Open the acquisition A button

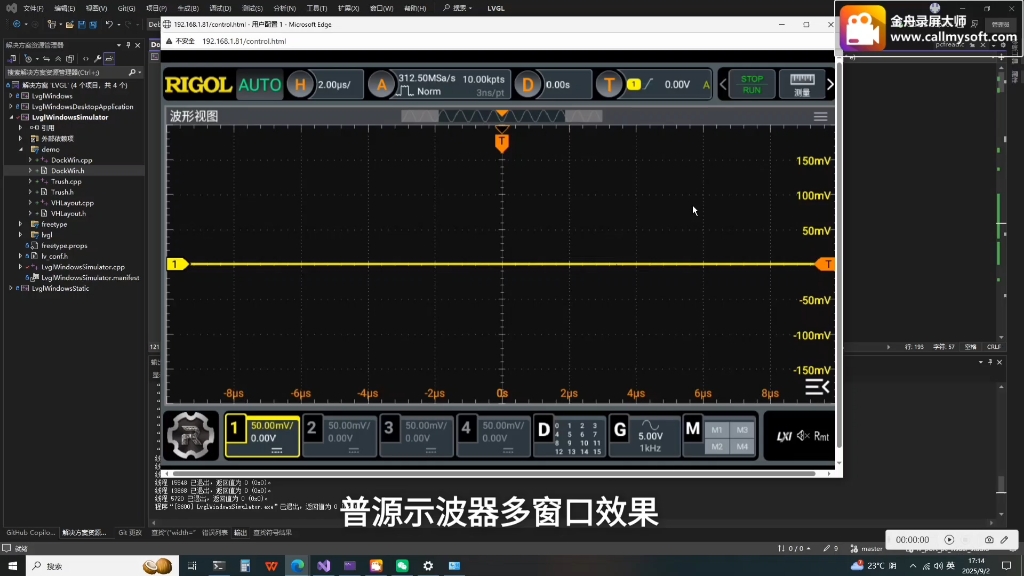381,85
